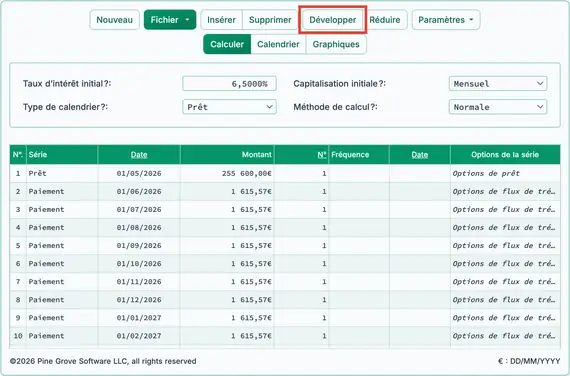The image size is (570, 376).
Task: Edit the Taux d'intérêt initial field
Action: point(229,84)
